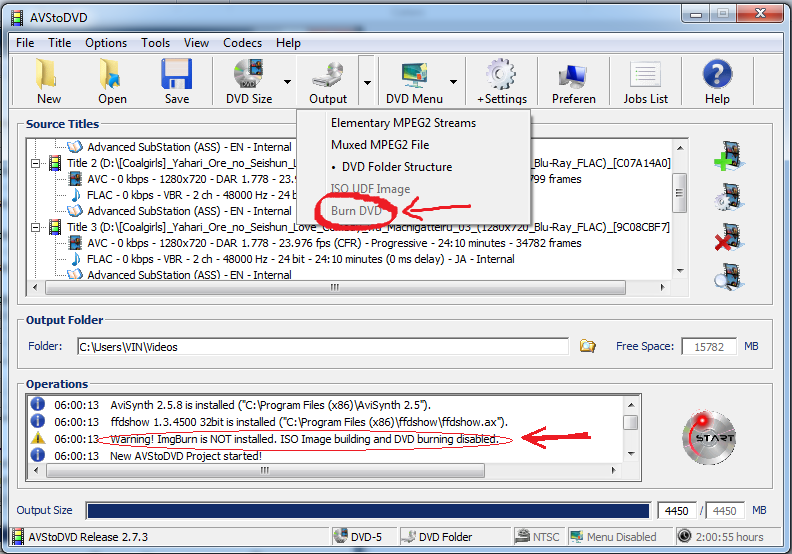The height and width of the screenshot is (554, 792).
Task: Open the +Settings gear icon
Action: [502, 74]
